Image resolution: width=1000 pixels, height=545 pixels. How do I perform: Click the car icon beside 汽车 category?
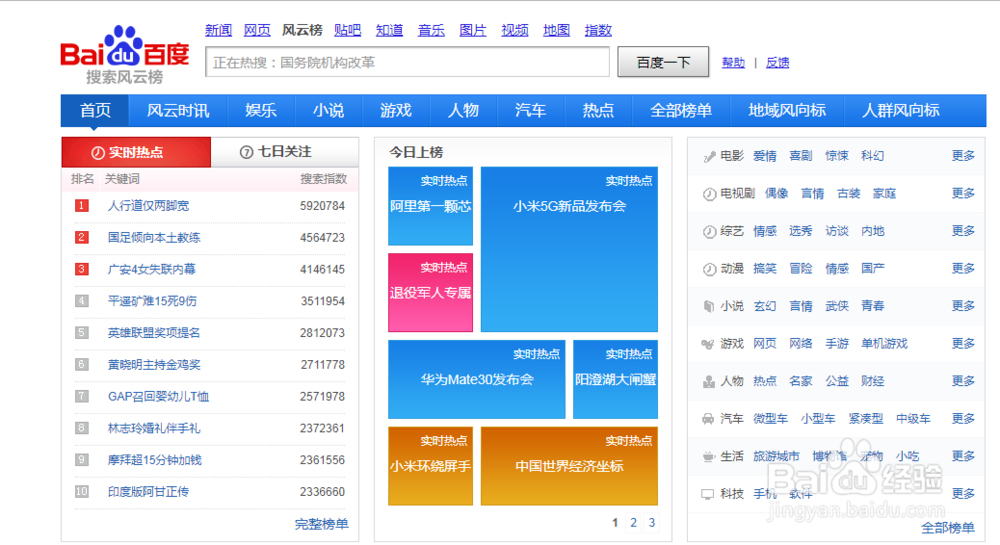pos(708,419)
